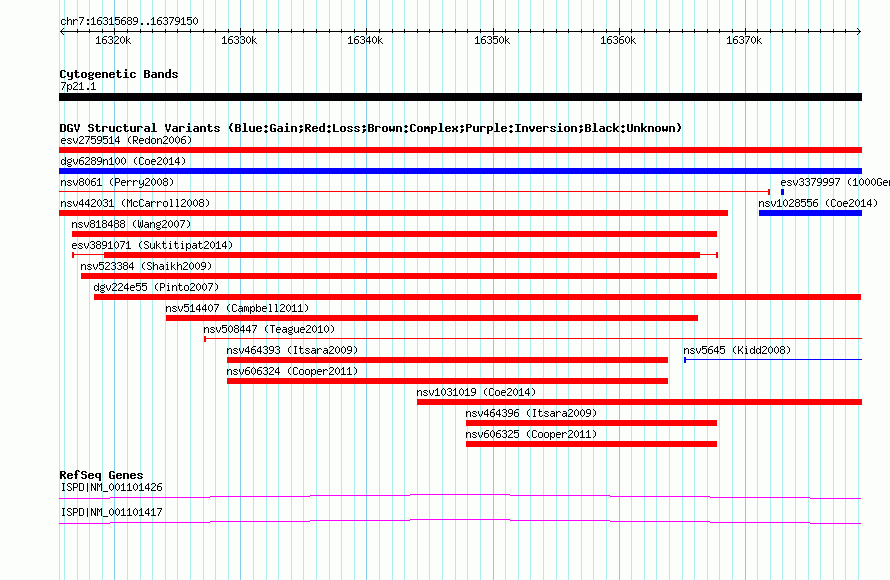This screenshot has width=890, height=580.
Task: Click the 16340k ruler tick label
Action: (365, 40)
